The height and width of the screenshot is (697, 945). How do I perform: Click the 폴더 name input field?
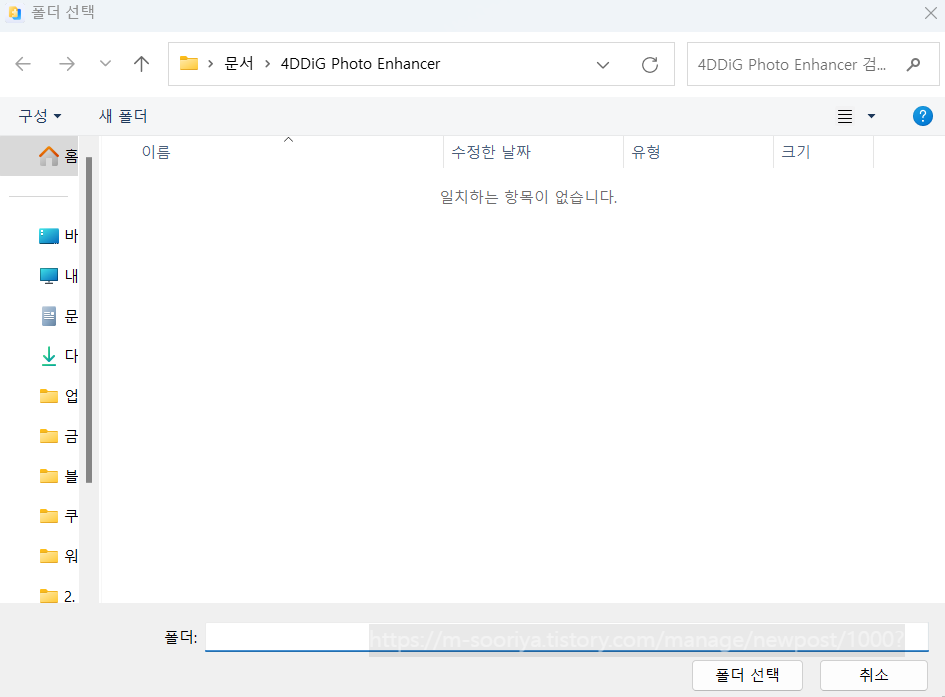[567, 637]
